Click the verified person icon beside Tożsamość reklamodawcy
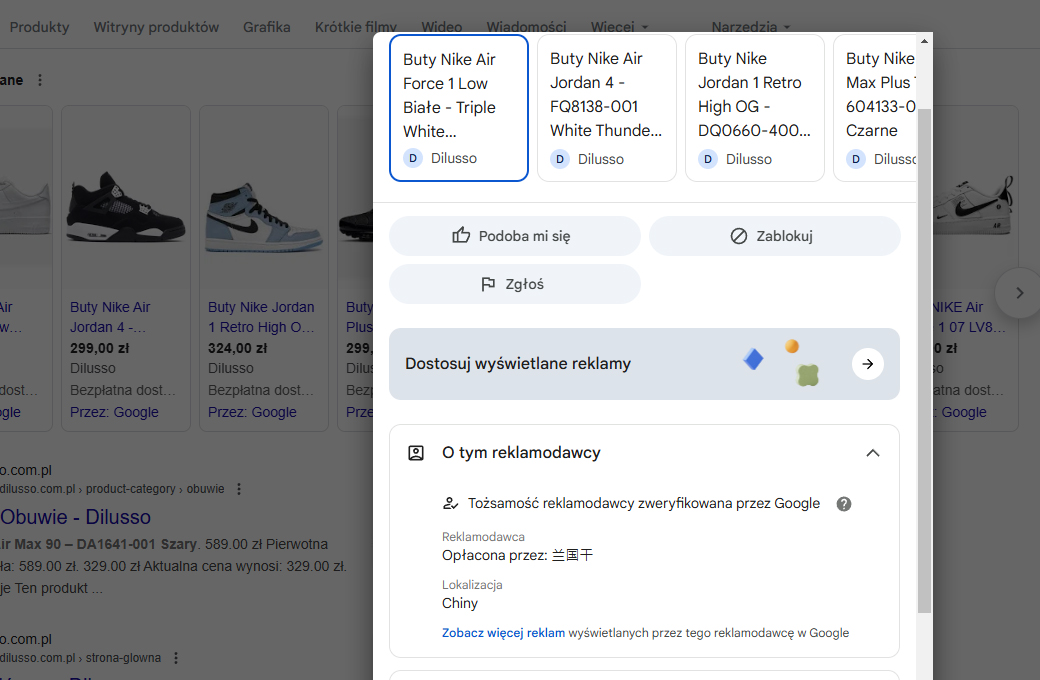 (x=450, y=504)
